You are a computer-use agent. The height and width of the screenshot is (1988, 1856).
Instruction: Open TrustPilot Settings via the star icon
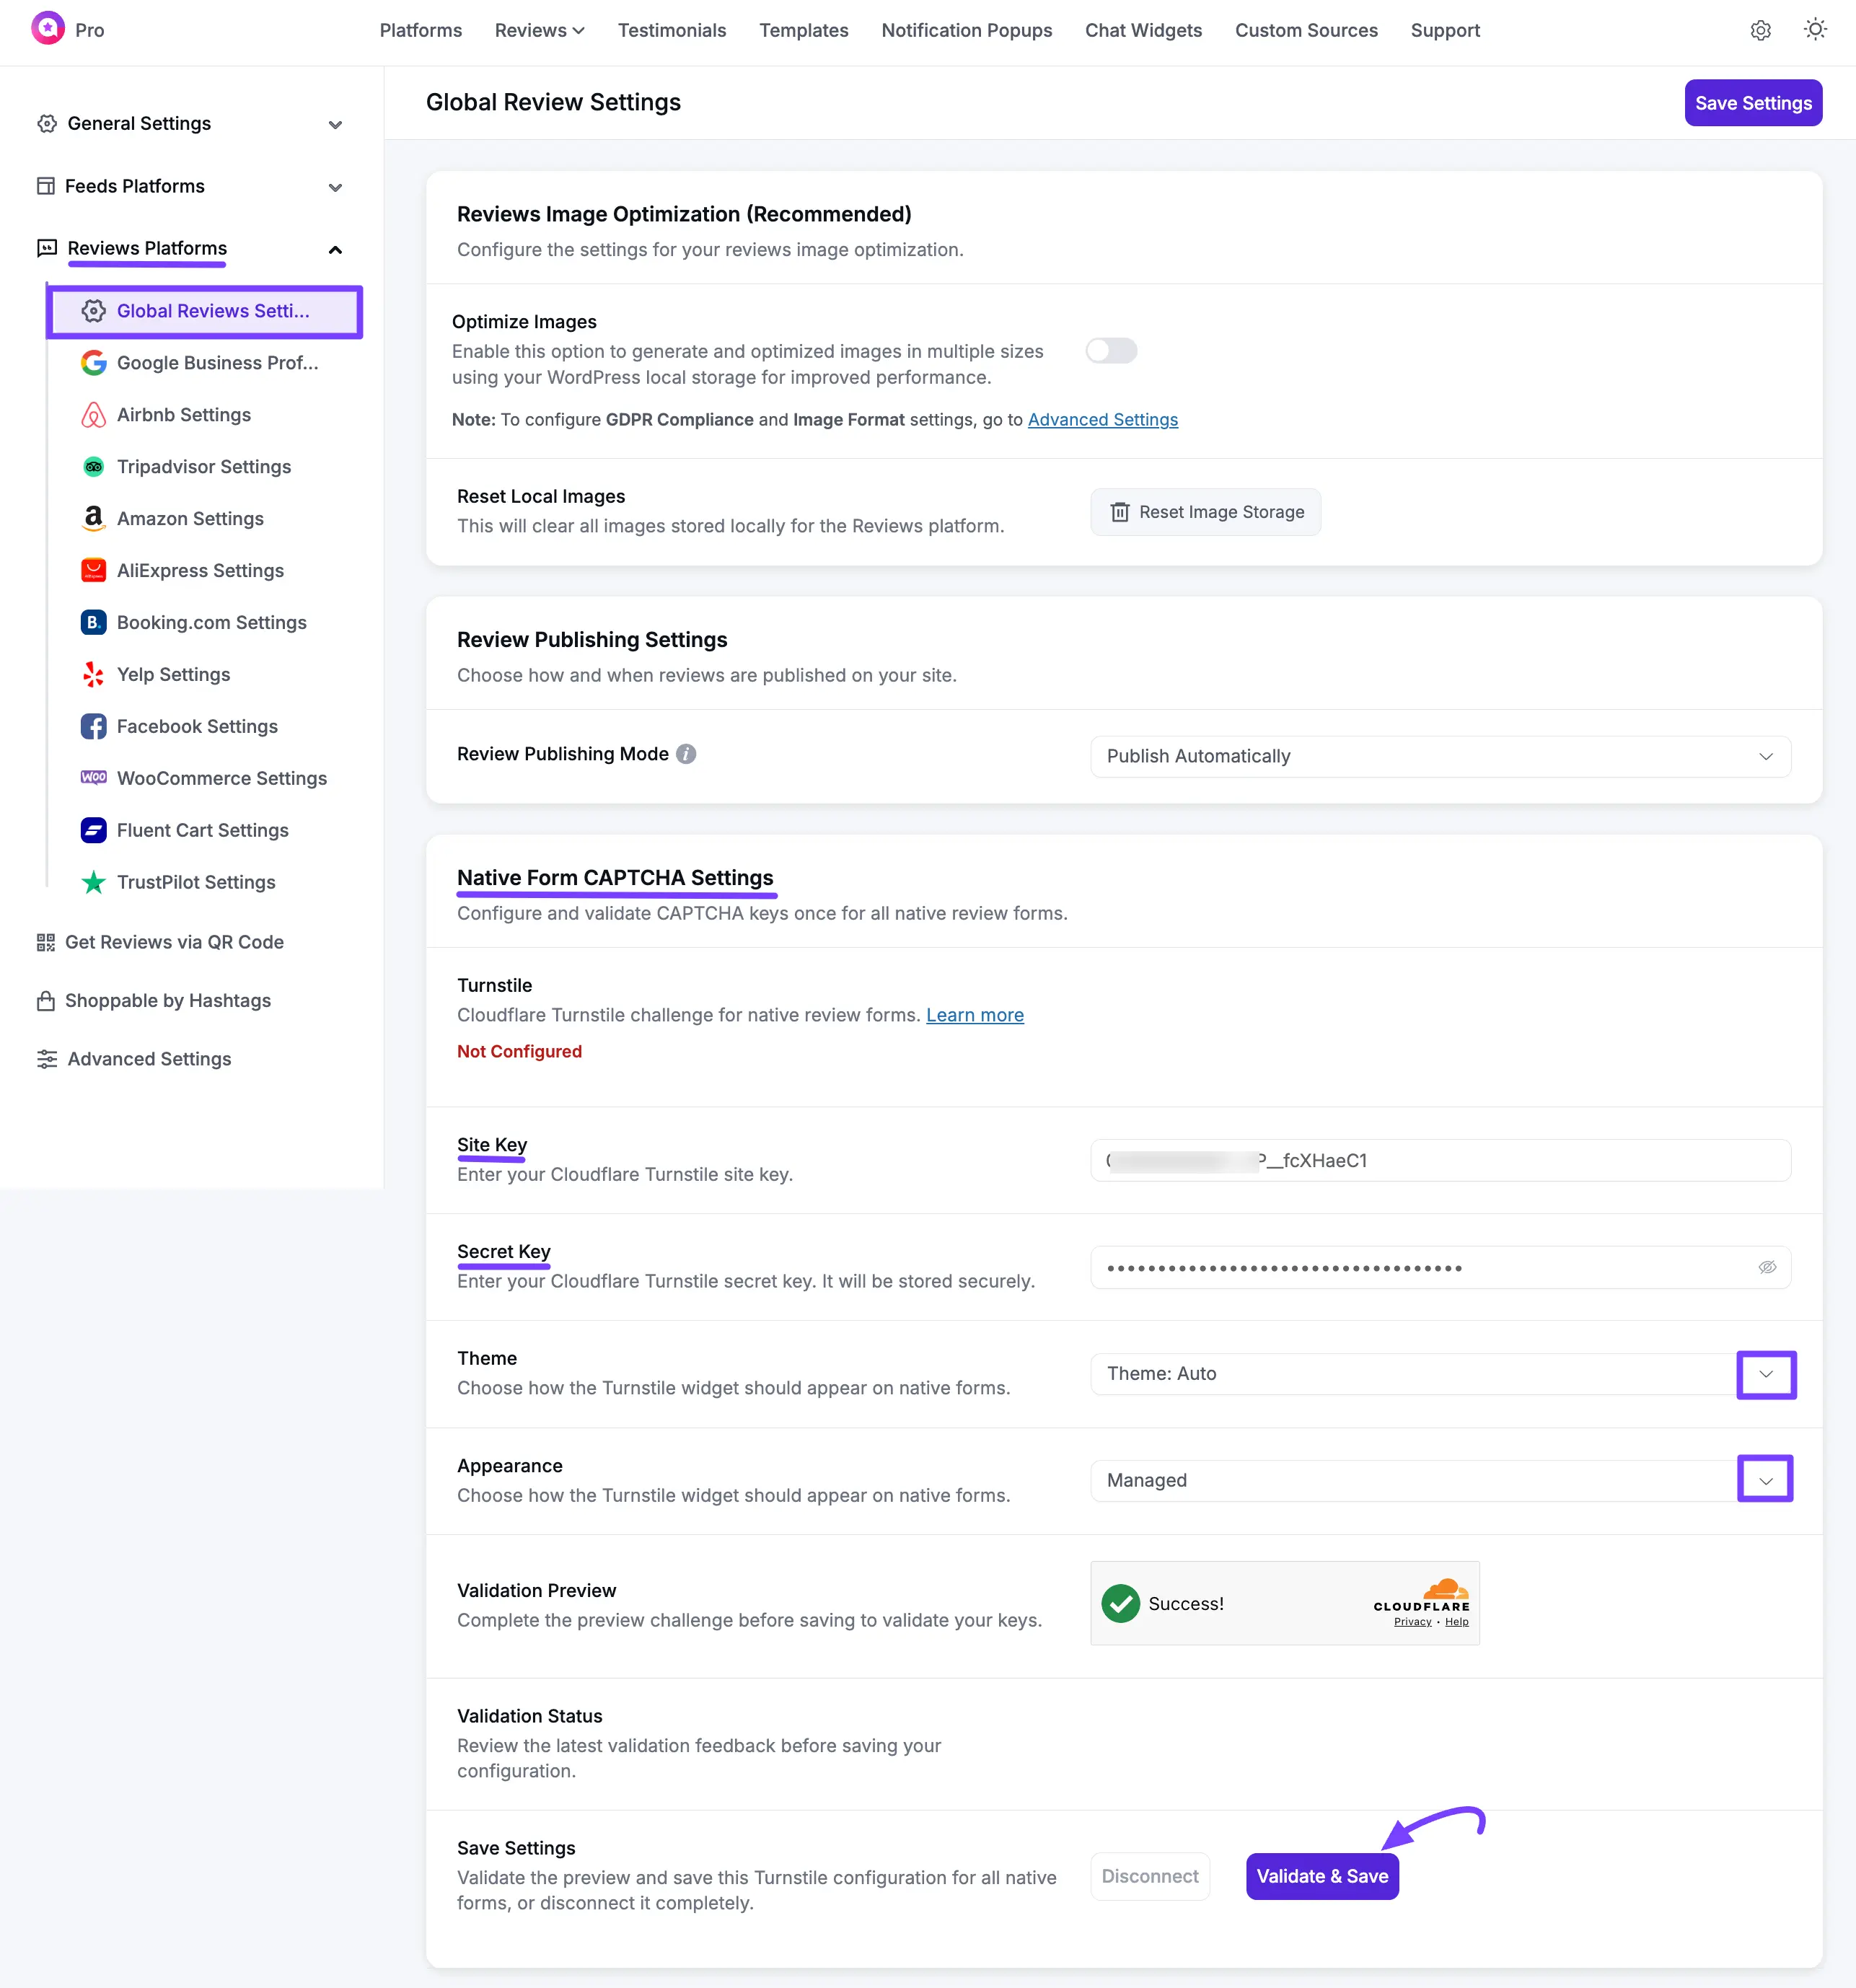[93, 882]
